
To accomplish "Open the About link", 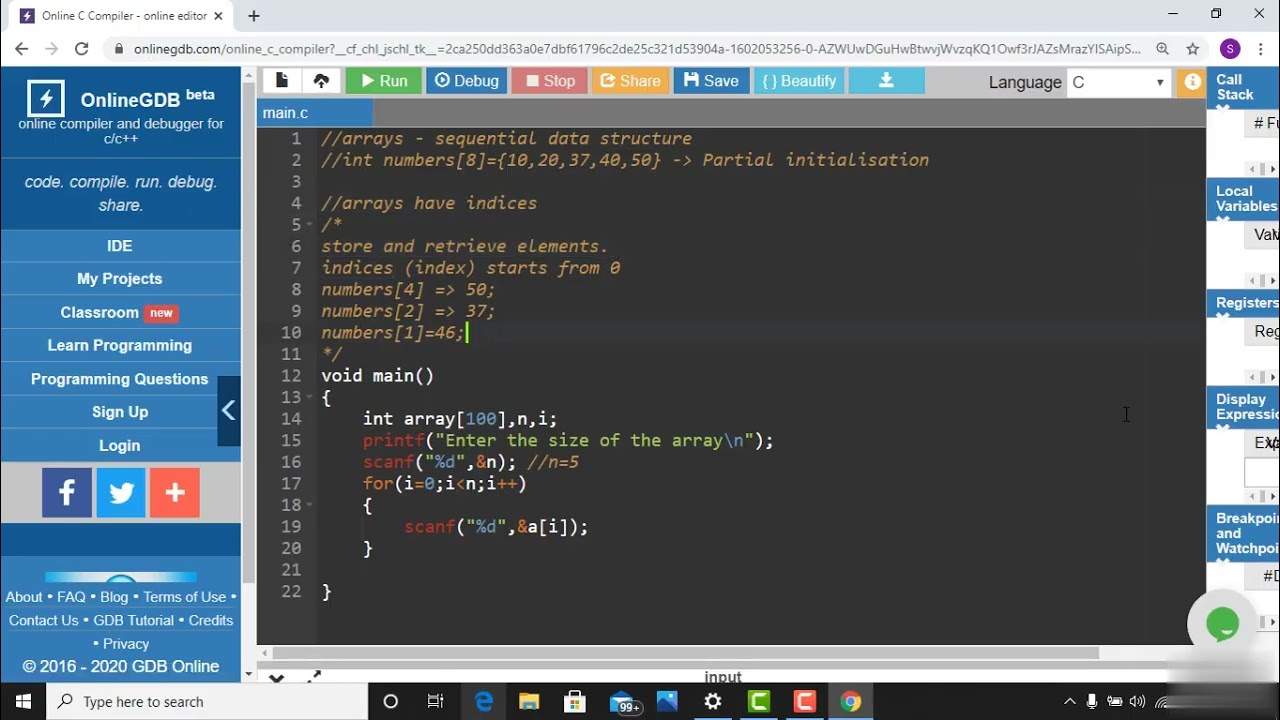I will point(24,597).
